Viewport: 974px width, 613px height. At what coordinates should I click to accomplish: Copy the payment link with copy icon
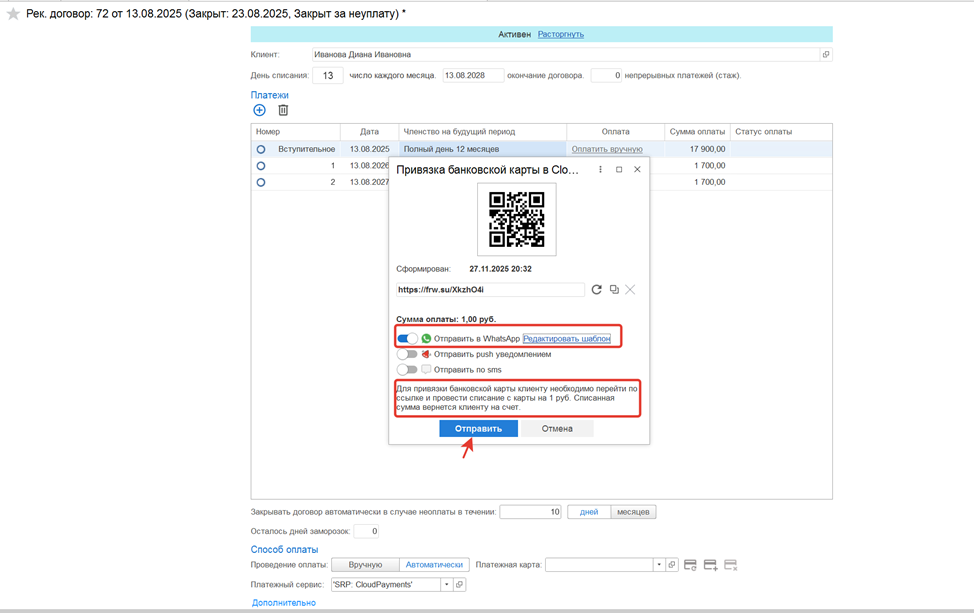click(x=614, y=289)
